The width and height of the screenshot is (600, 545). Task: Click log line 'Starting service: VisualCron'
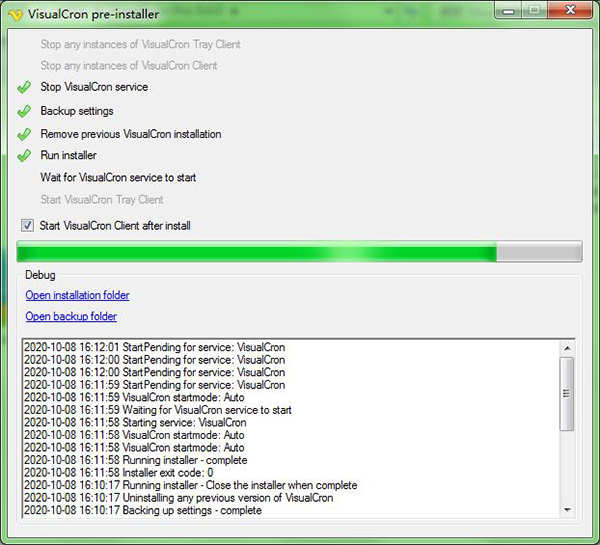tap(135, 423)
